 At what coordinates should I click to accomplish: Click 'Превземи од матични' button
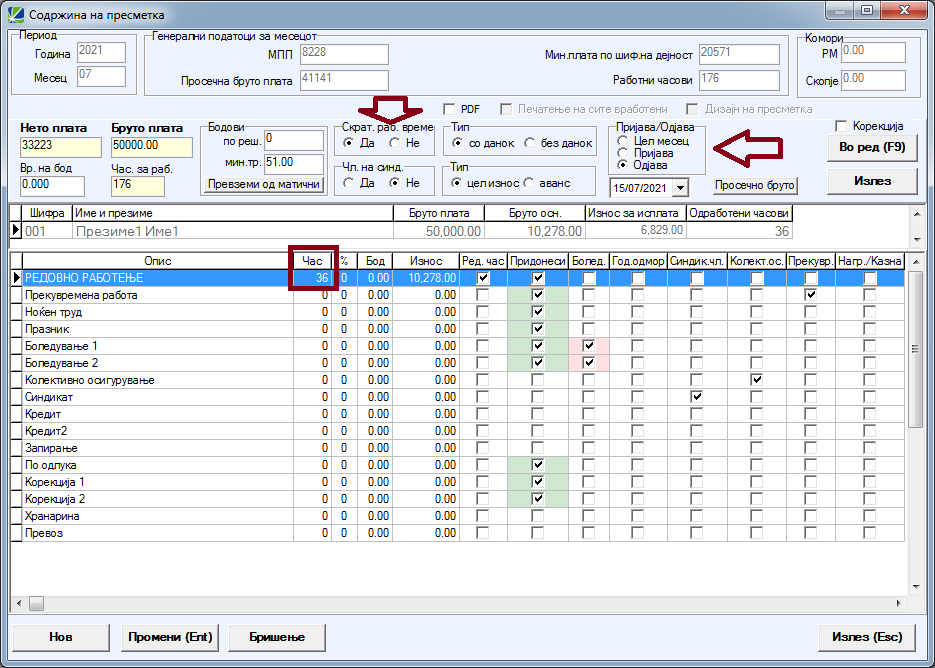[264, 185]
